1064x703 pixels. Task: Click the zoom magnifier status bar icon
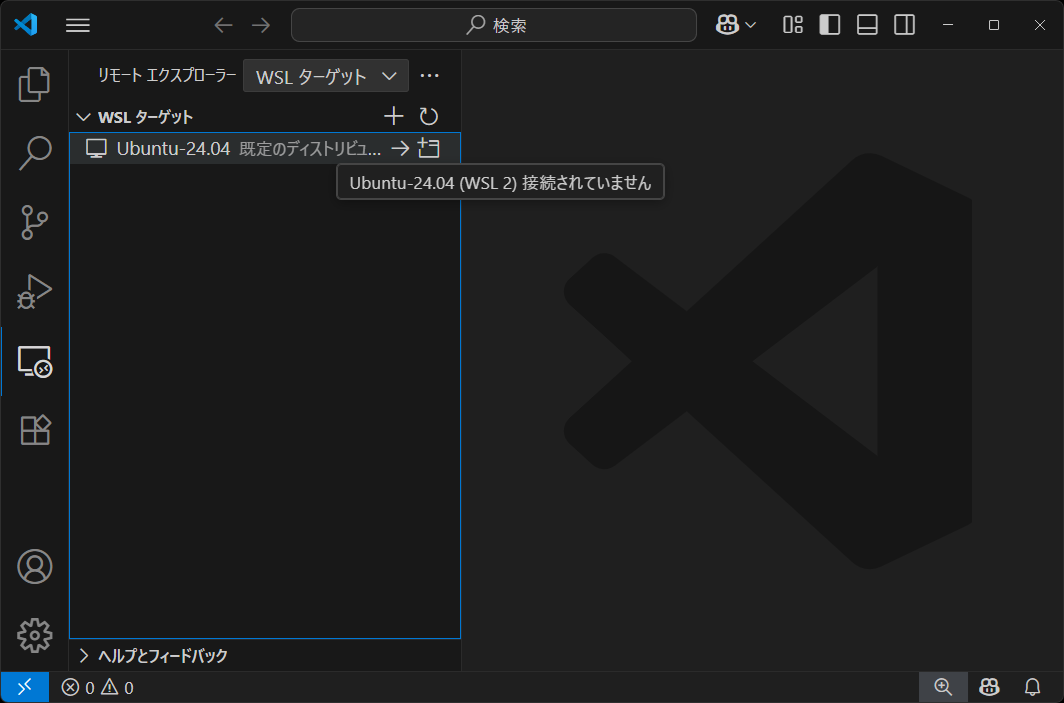943,687
